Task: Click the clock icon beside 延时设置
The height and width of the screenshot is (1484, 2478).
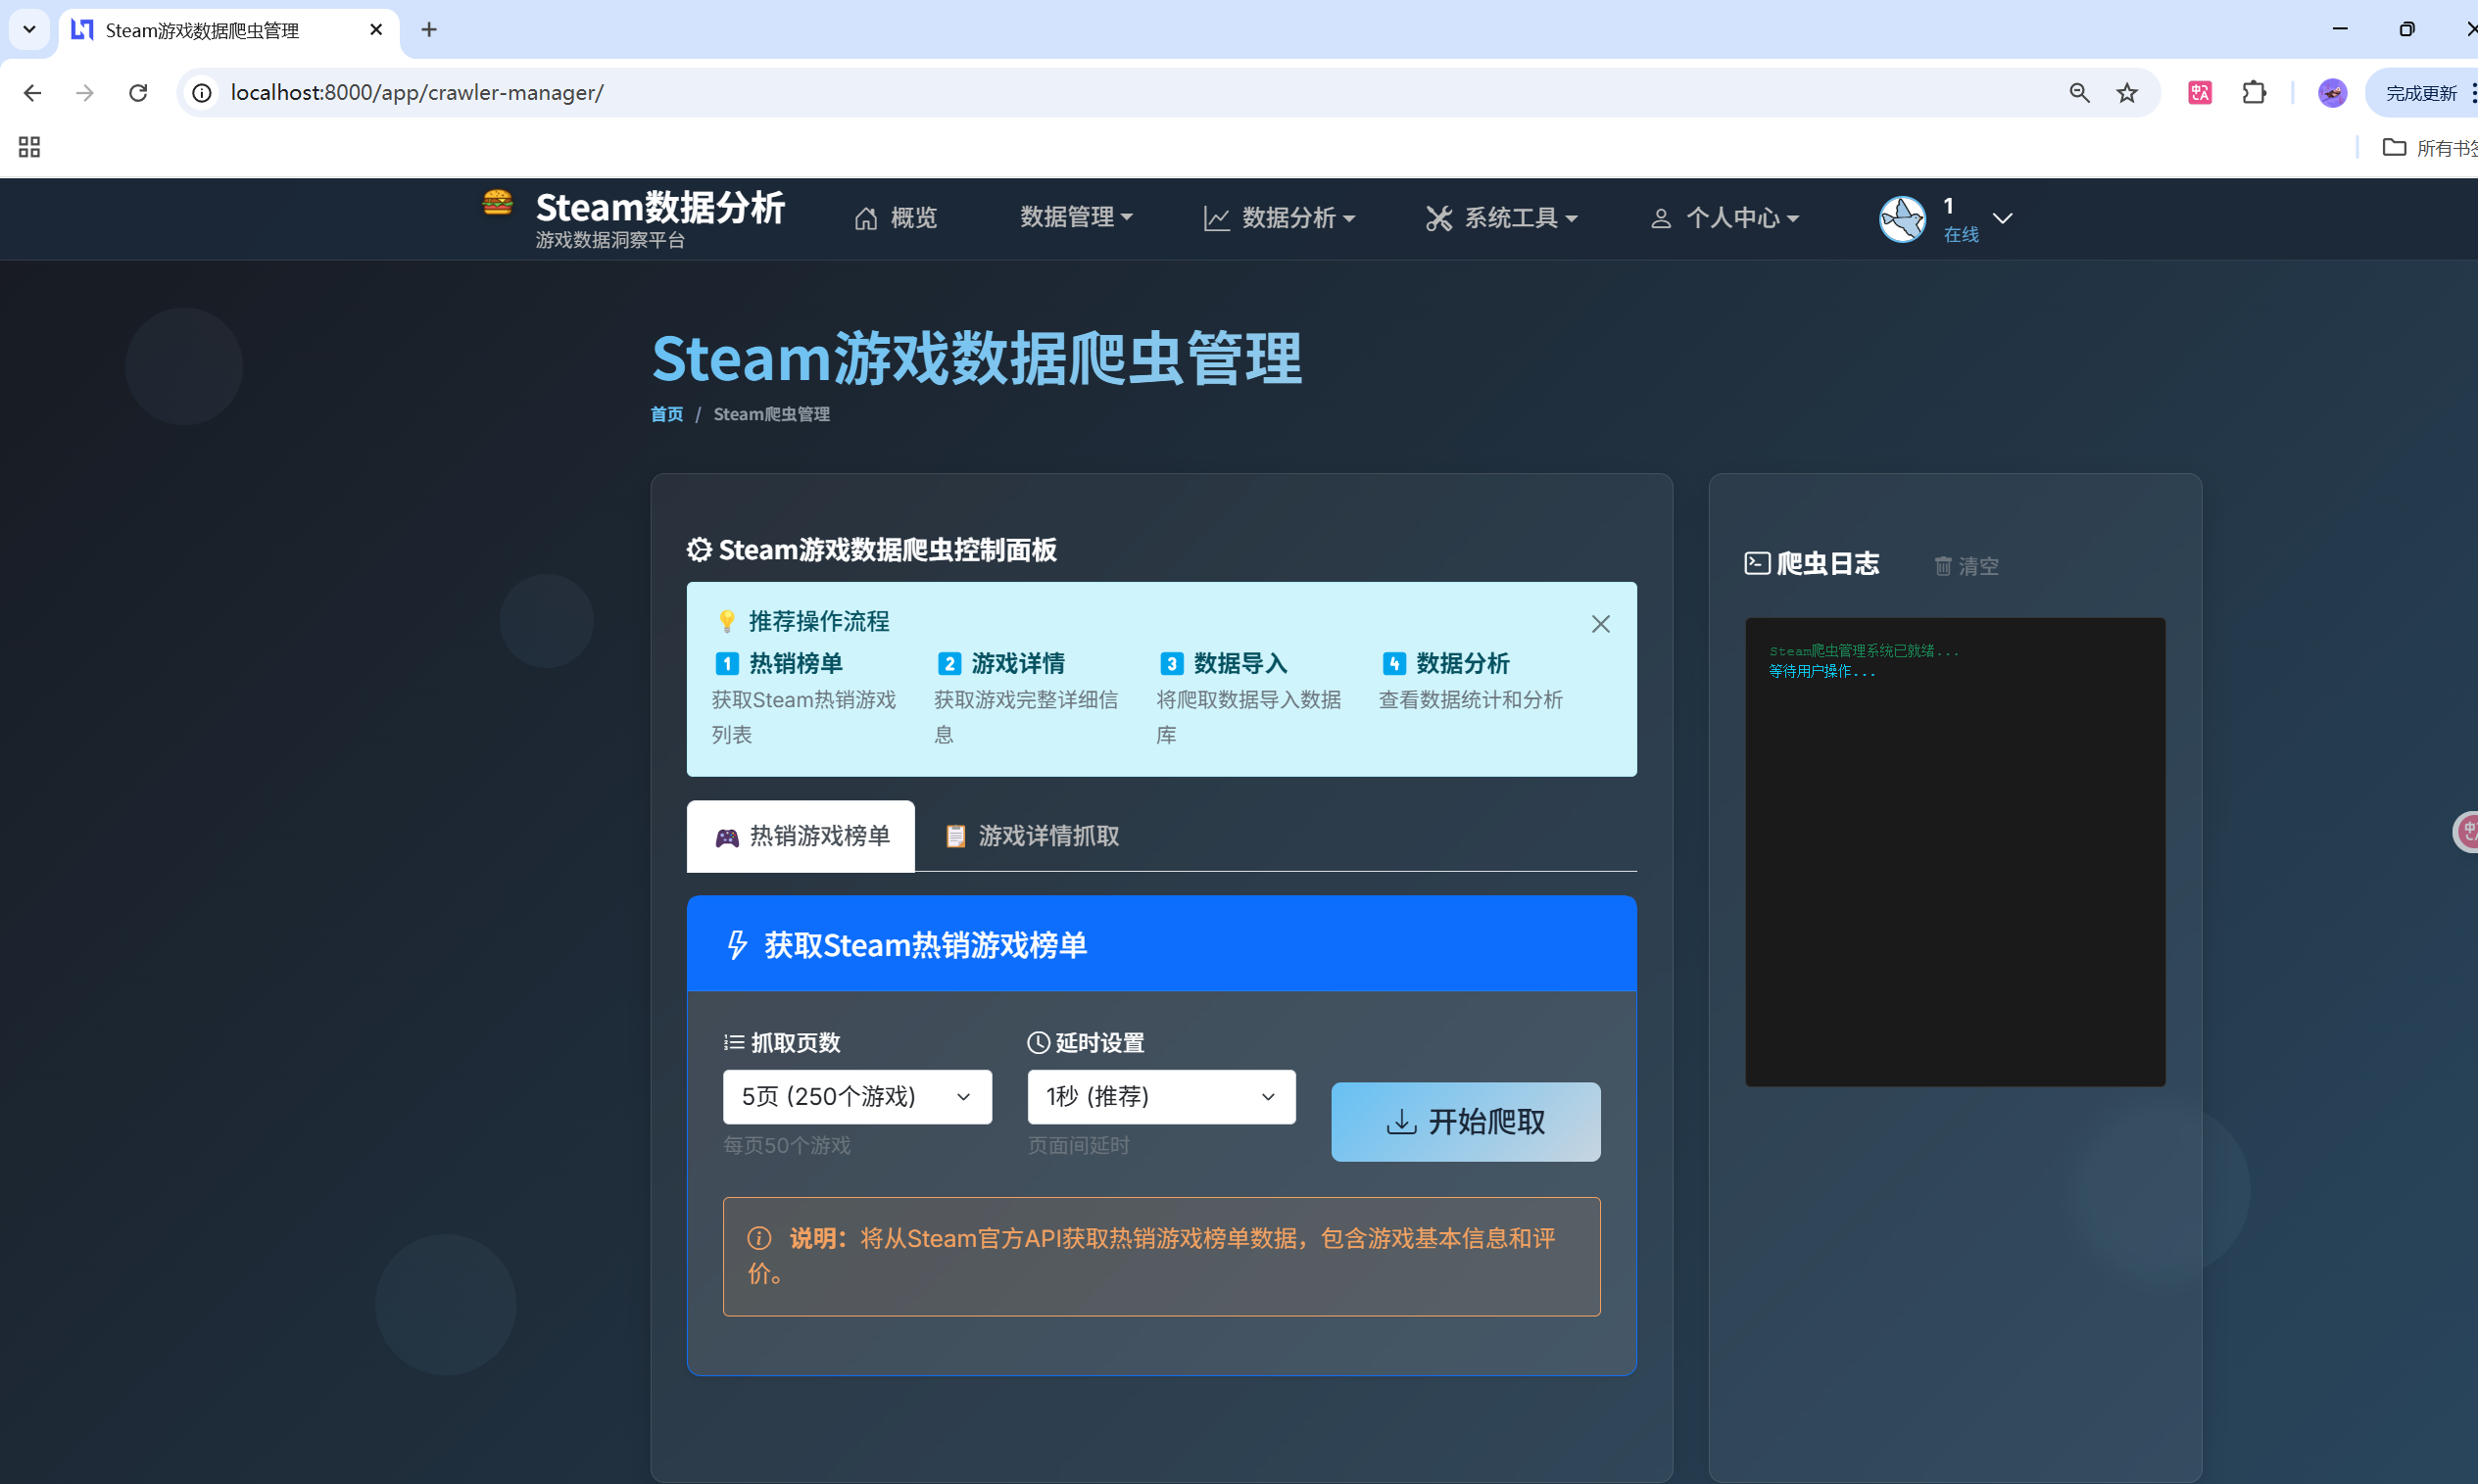Action: tap(1039, 1043)
